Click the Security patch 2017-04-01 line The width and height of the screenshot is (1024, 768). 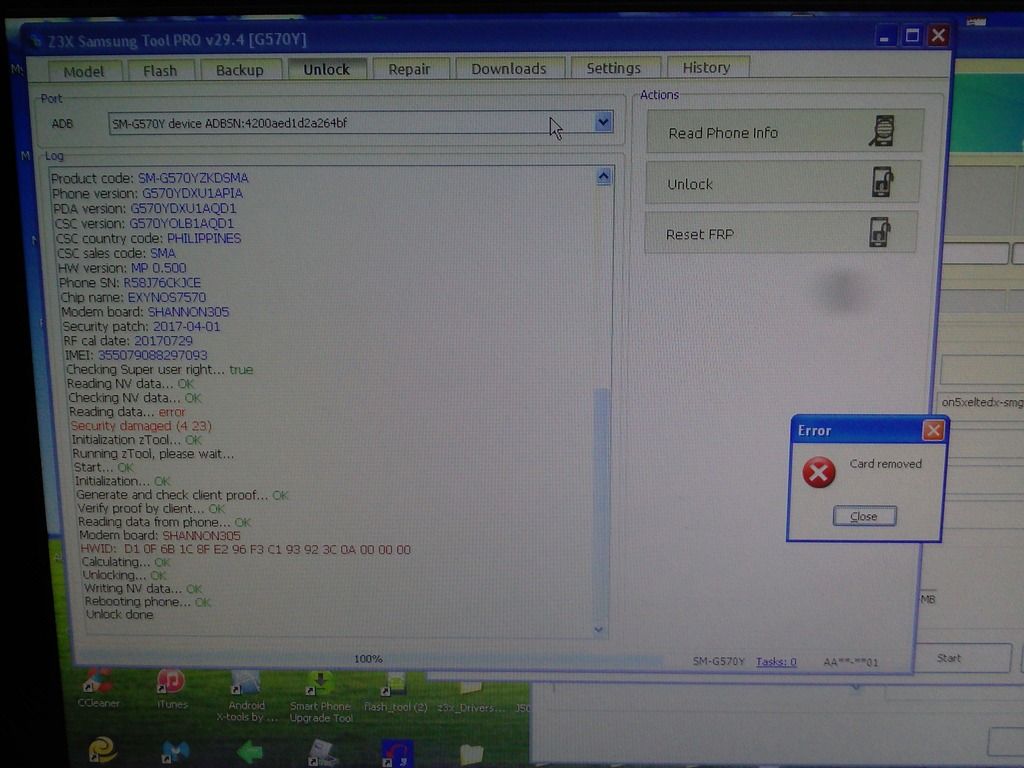pyautogui.click(x=141, y=327)
